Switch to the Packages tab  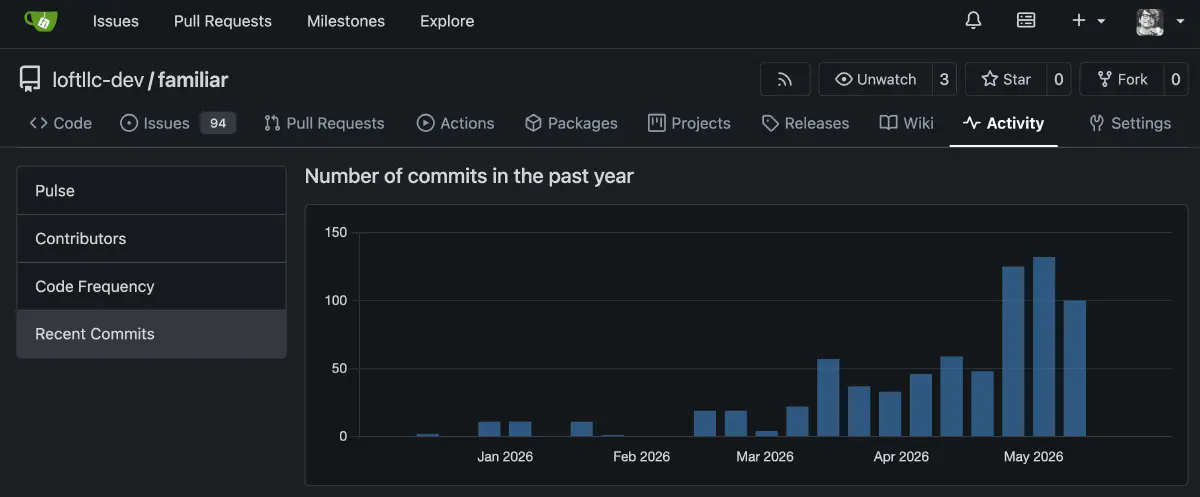pos(571,123)
